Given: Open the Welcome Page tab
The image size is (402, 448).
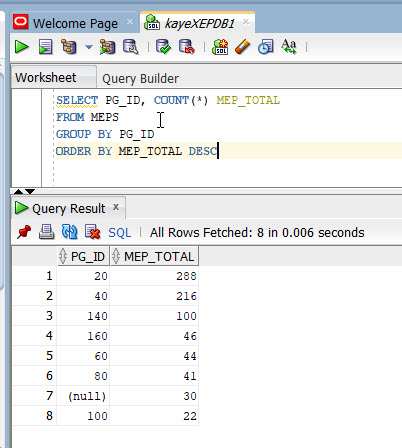Looking at the screenshot, I should tap(75, 24).
